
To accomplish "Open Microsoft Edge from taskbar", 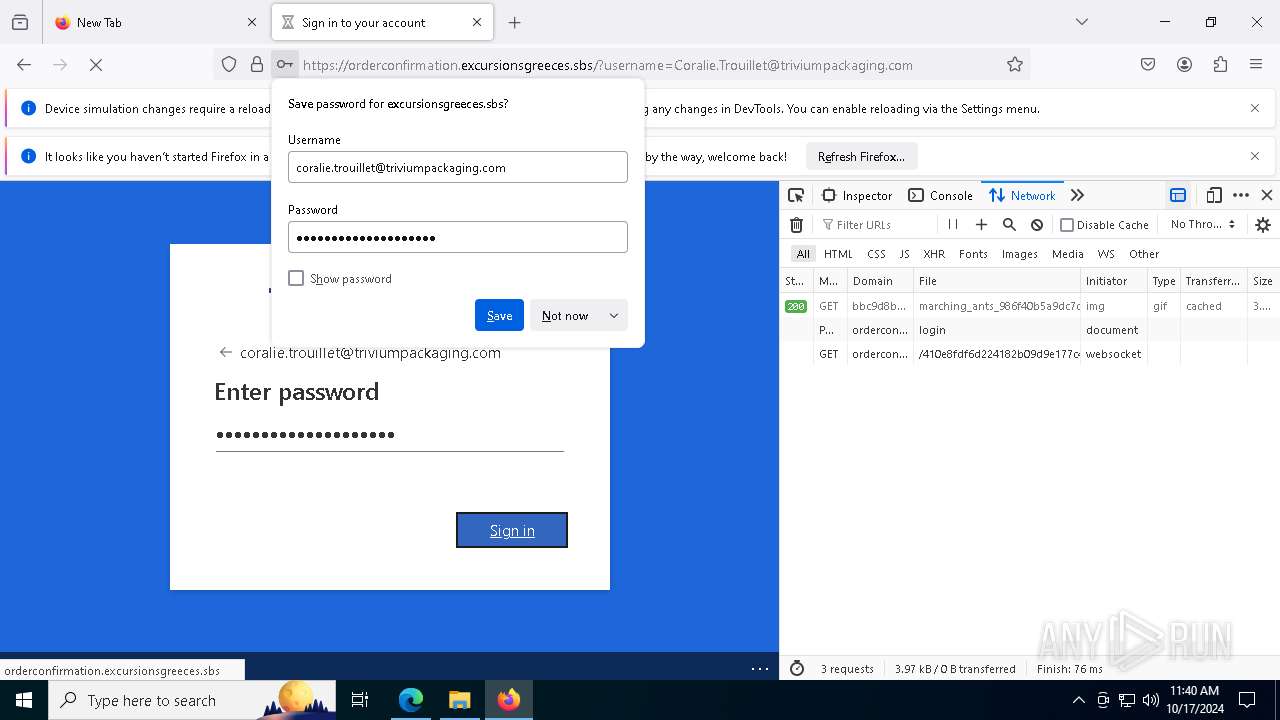I will 411,700.
